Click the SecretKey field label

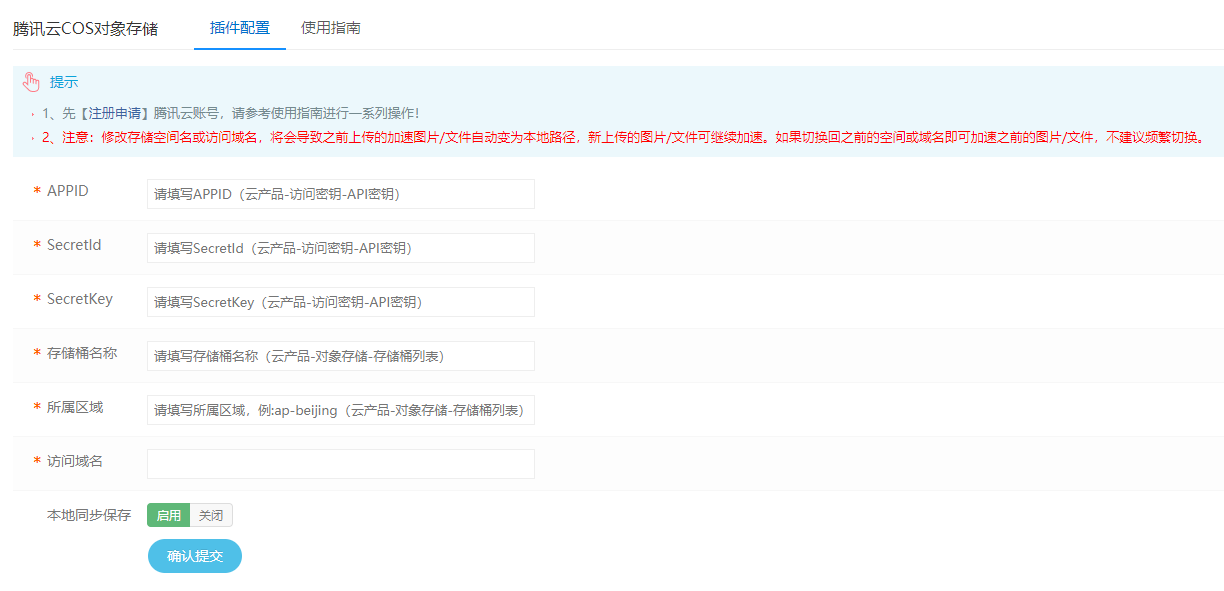80,299
